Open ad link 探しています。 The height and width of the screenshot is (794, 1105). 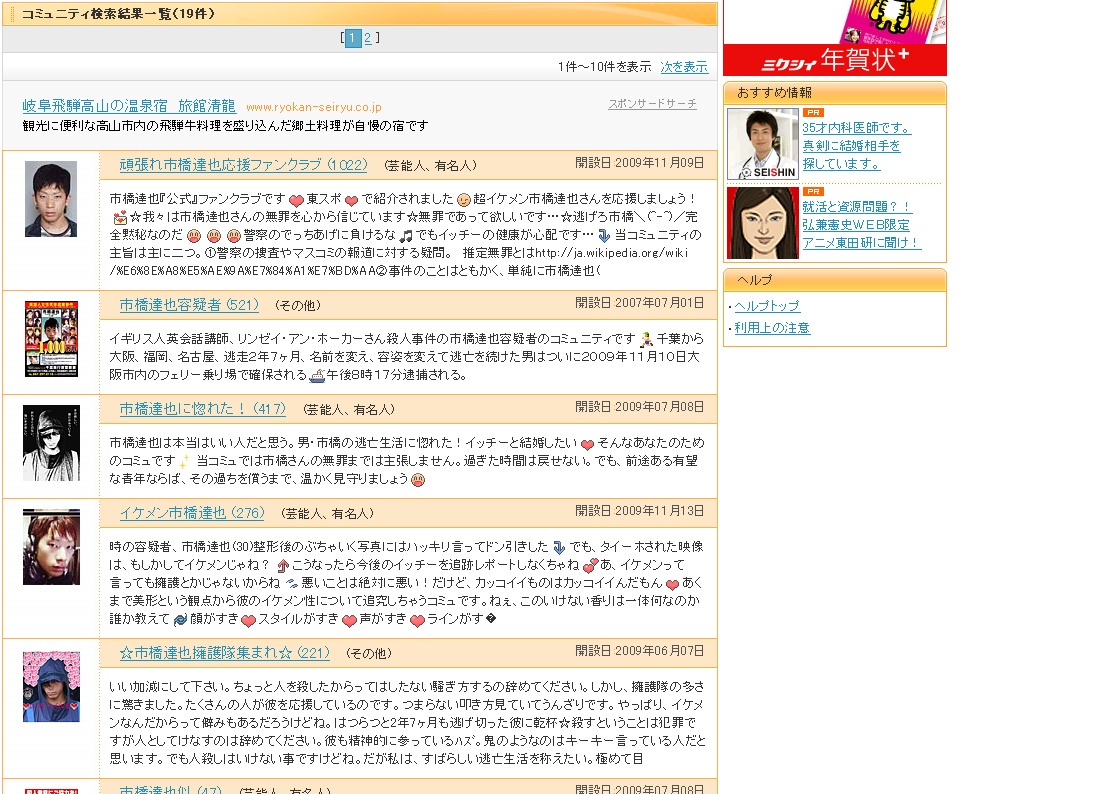[x=841, y=164]
